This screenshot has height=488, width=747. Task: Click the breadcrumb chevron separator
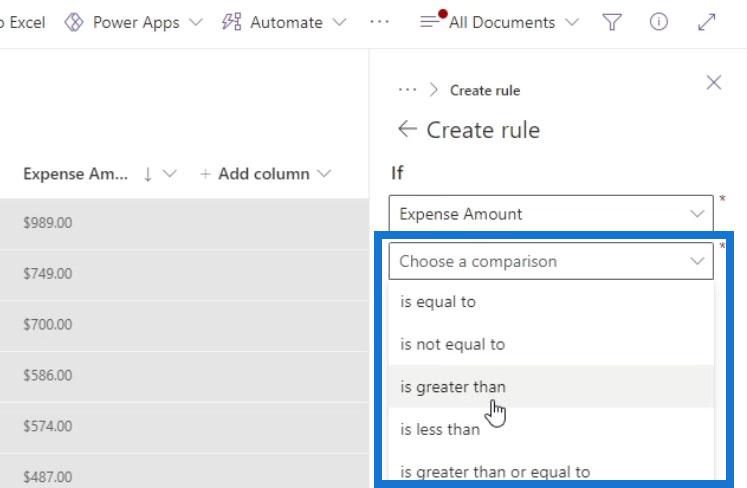click(x=433, y=90)
